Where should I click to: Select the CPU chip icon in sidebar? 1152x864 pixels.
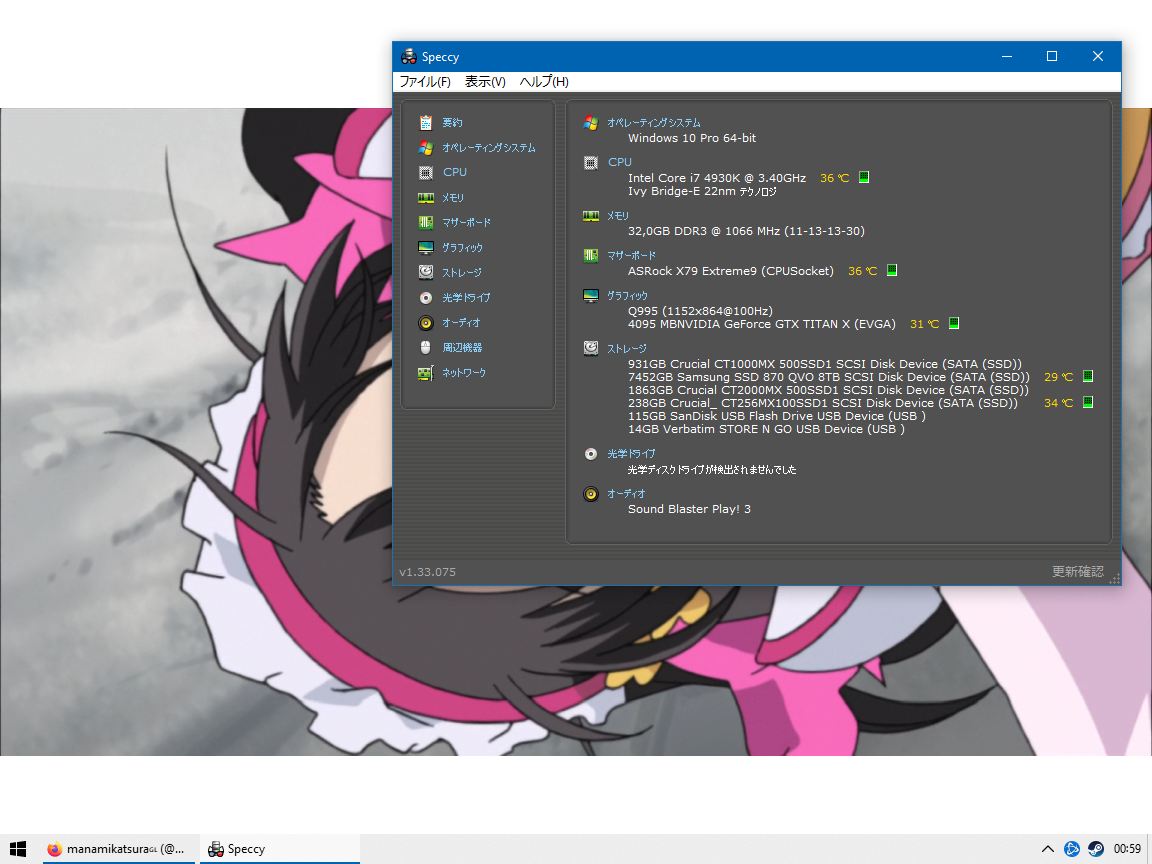[425, 173]
